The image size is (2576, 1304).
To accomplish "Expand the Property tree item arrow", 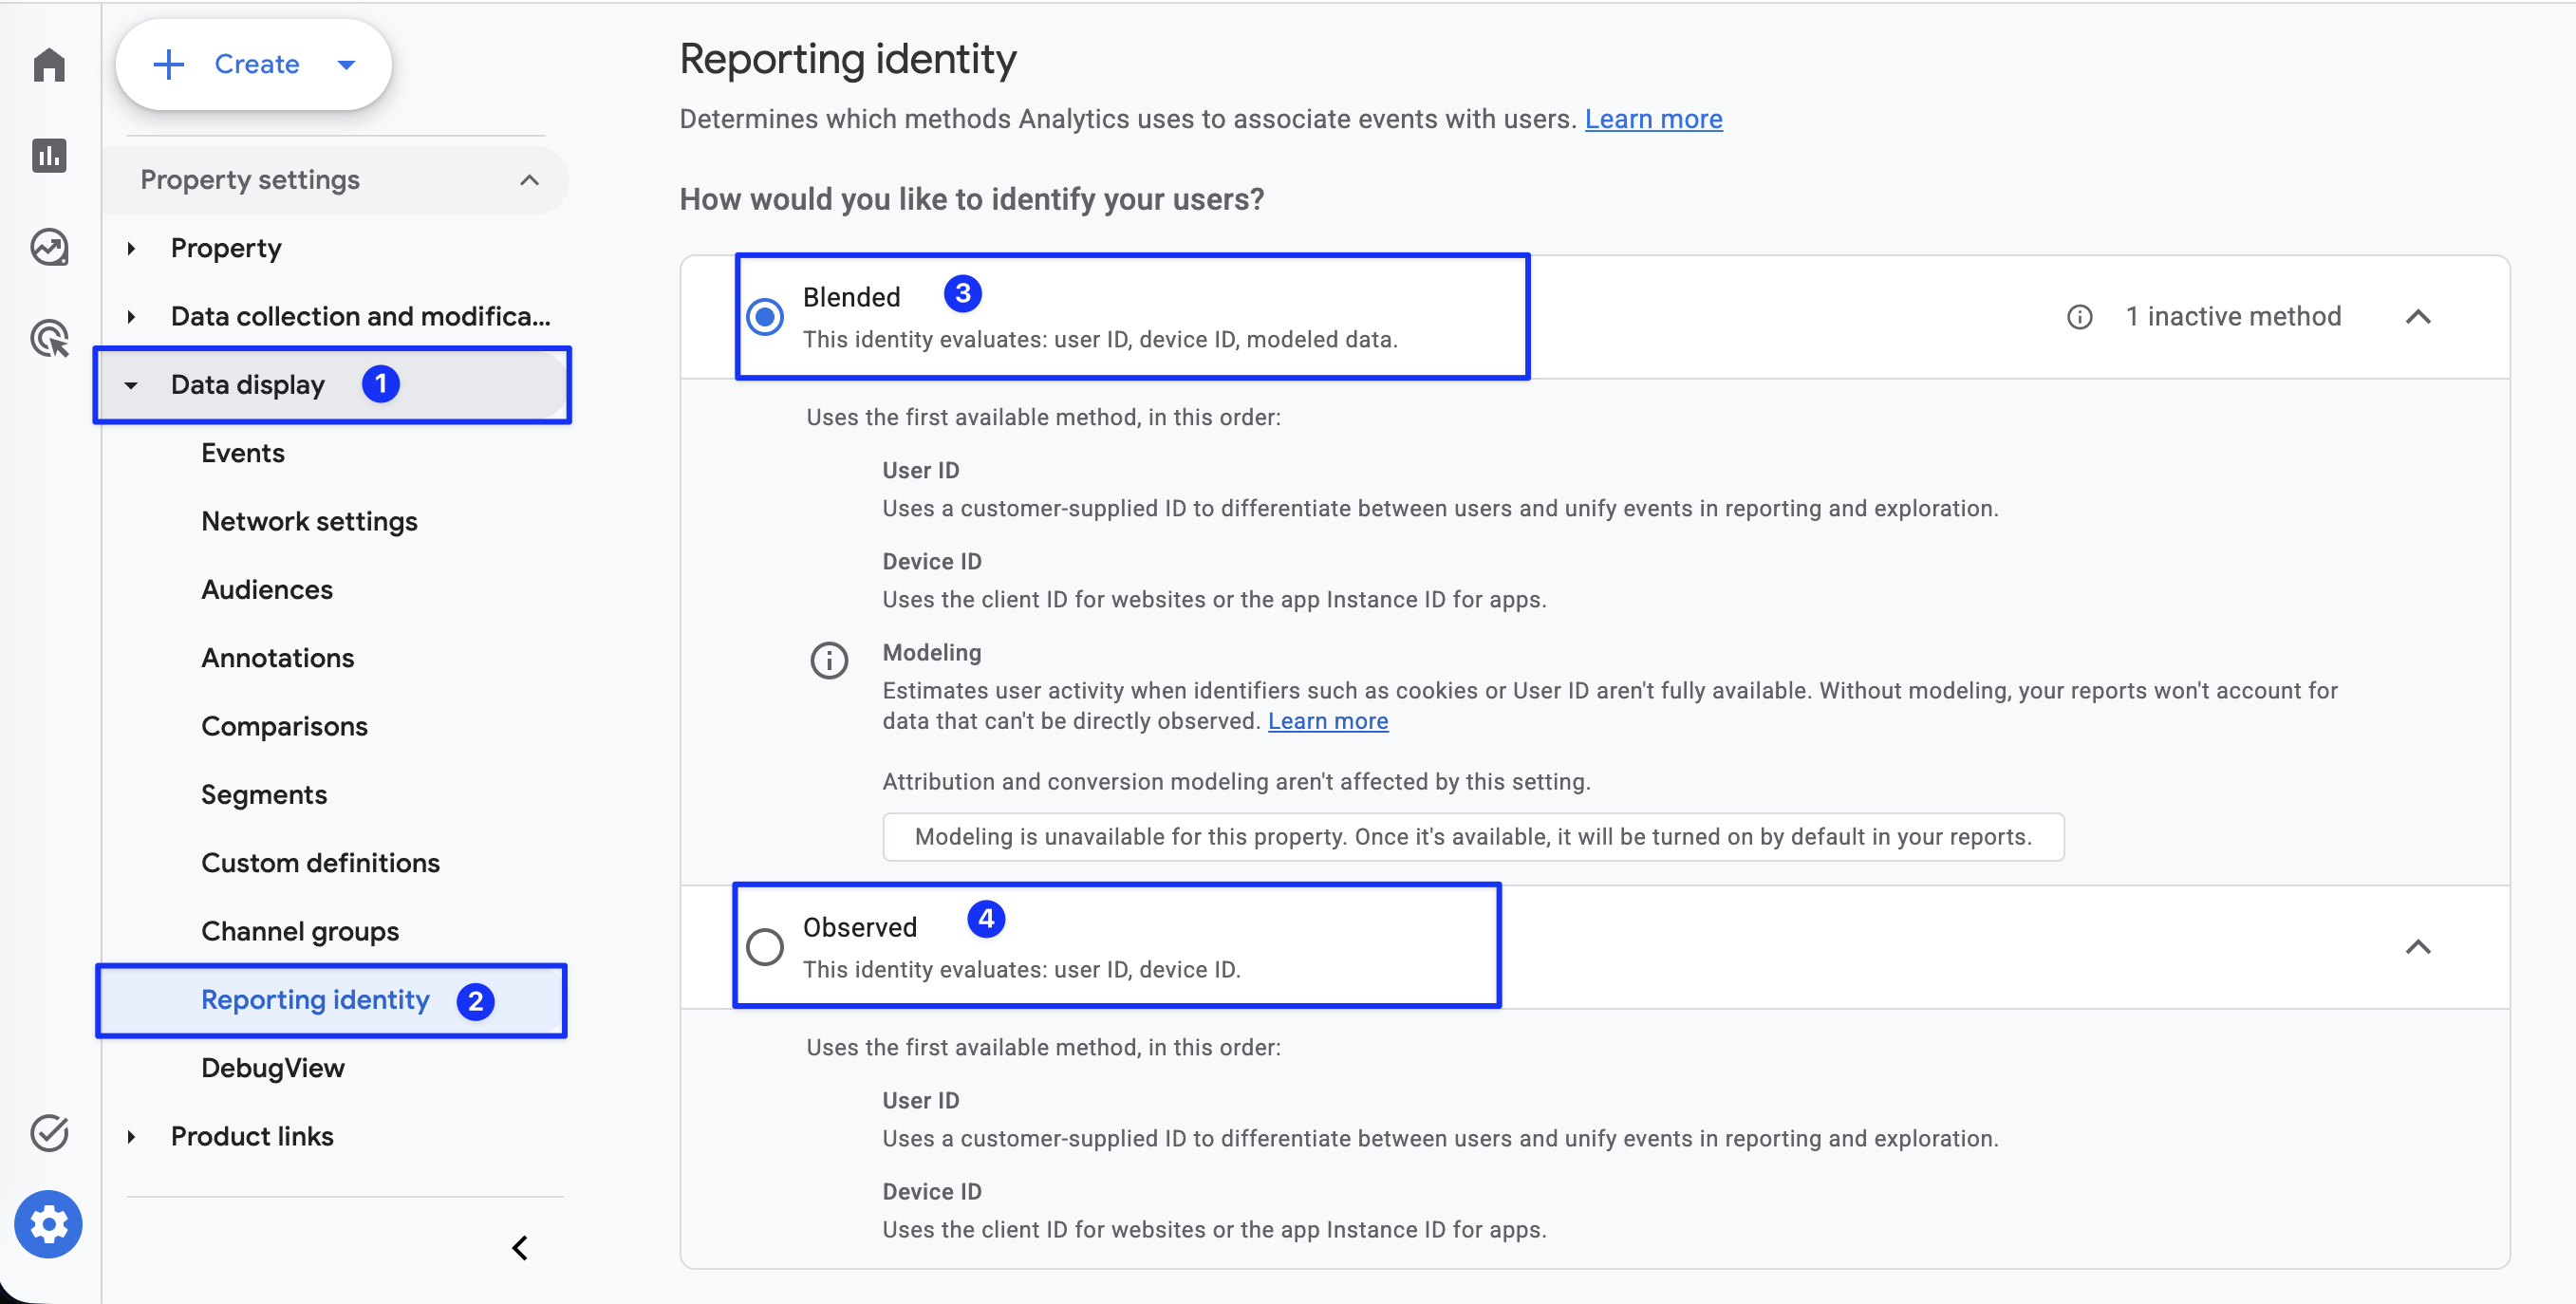I will point(130,248).
